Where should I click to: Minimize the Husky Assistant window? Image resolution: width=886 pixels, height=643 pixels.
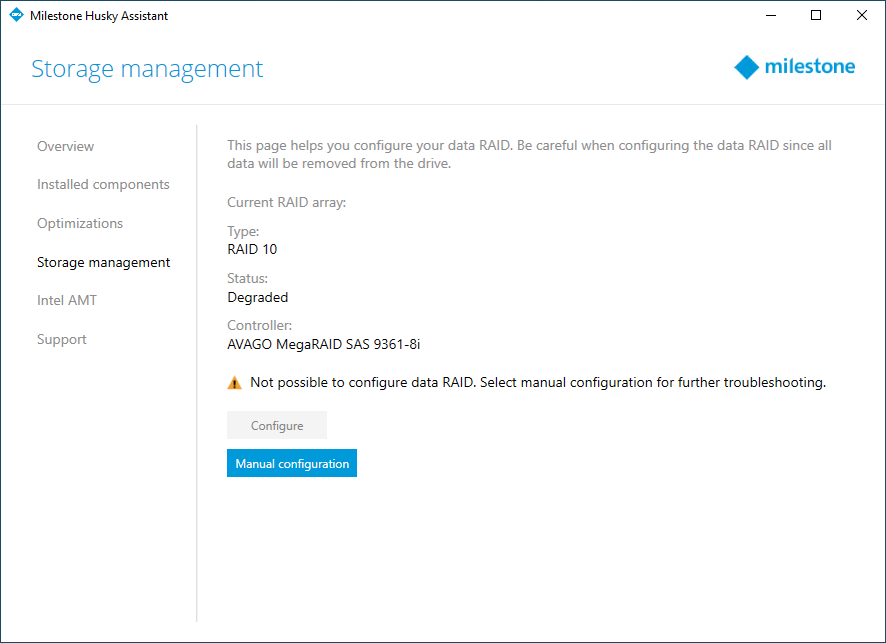771,15
